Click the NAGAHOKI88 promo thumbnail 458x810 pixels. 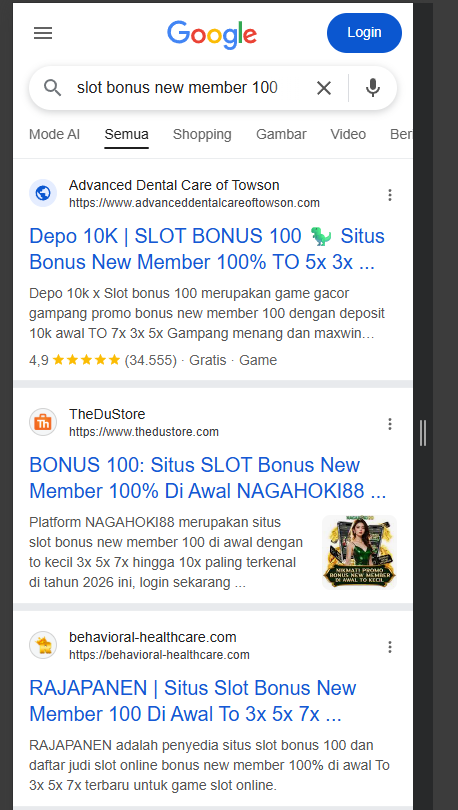359,552
